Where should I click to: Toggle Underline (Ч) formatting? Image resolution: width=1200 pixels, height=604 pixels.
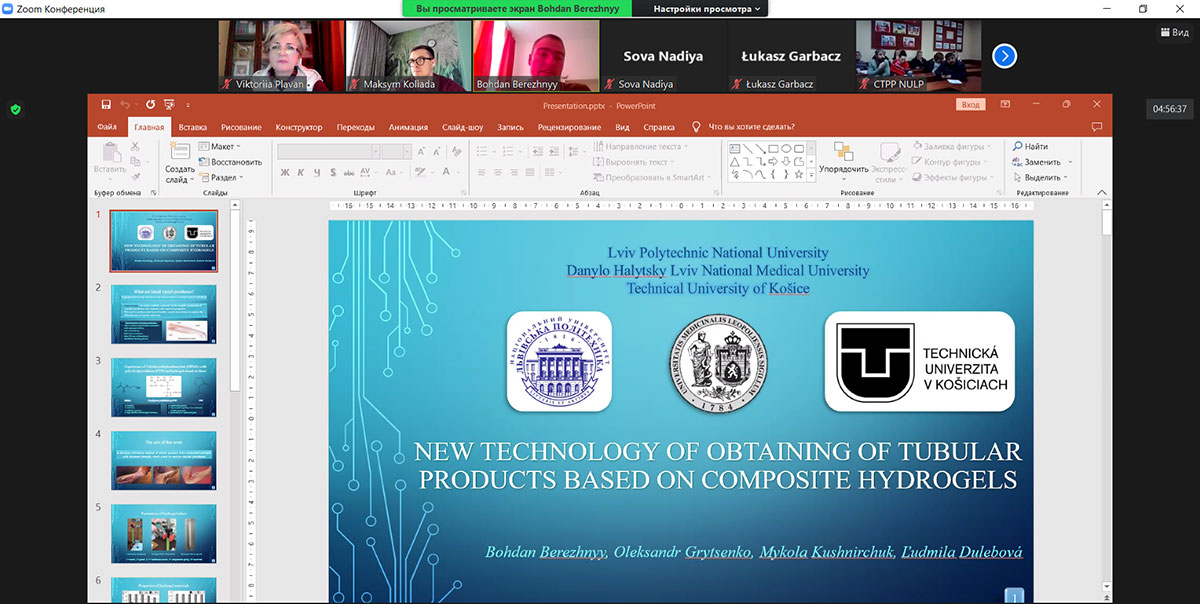coord(316,172)
